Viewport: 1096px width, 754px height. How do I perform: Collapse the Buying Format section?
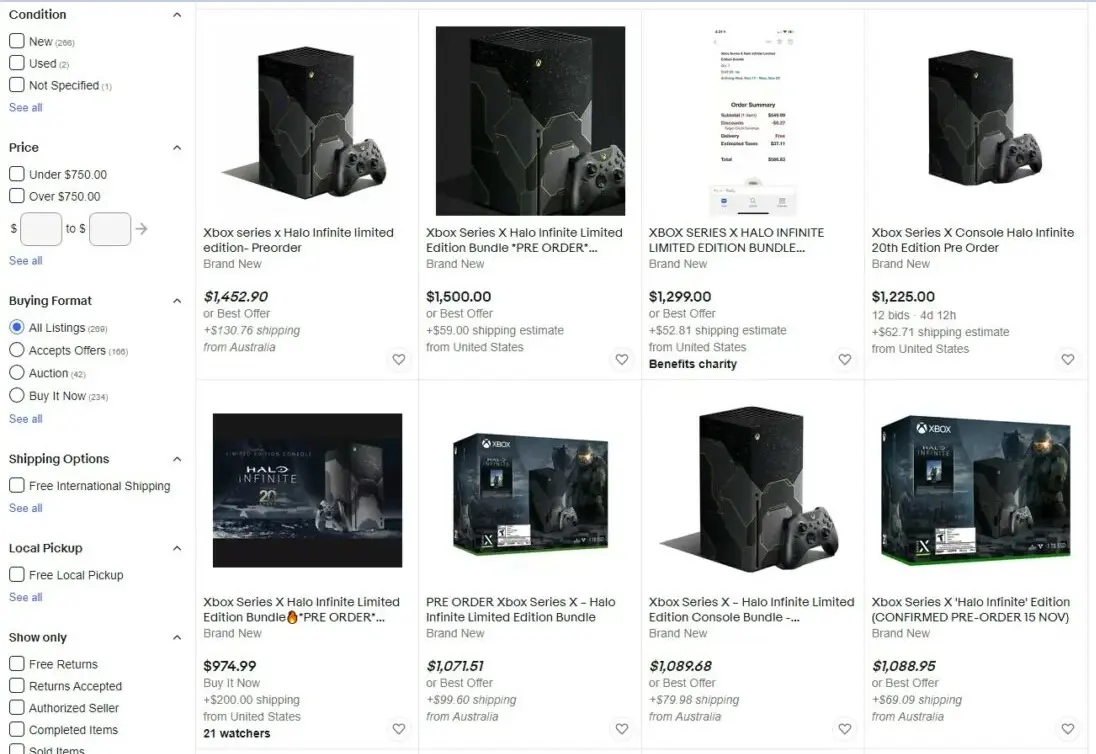point(177,300)
